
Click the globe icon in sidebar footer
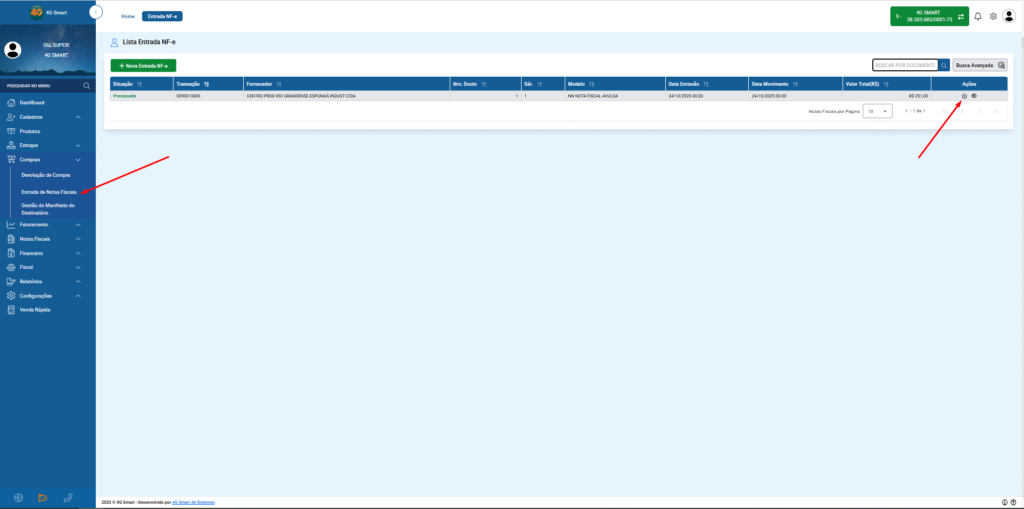(x=18, y=498)
